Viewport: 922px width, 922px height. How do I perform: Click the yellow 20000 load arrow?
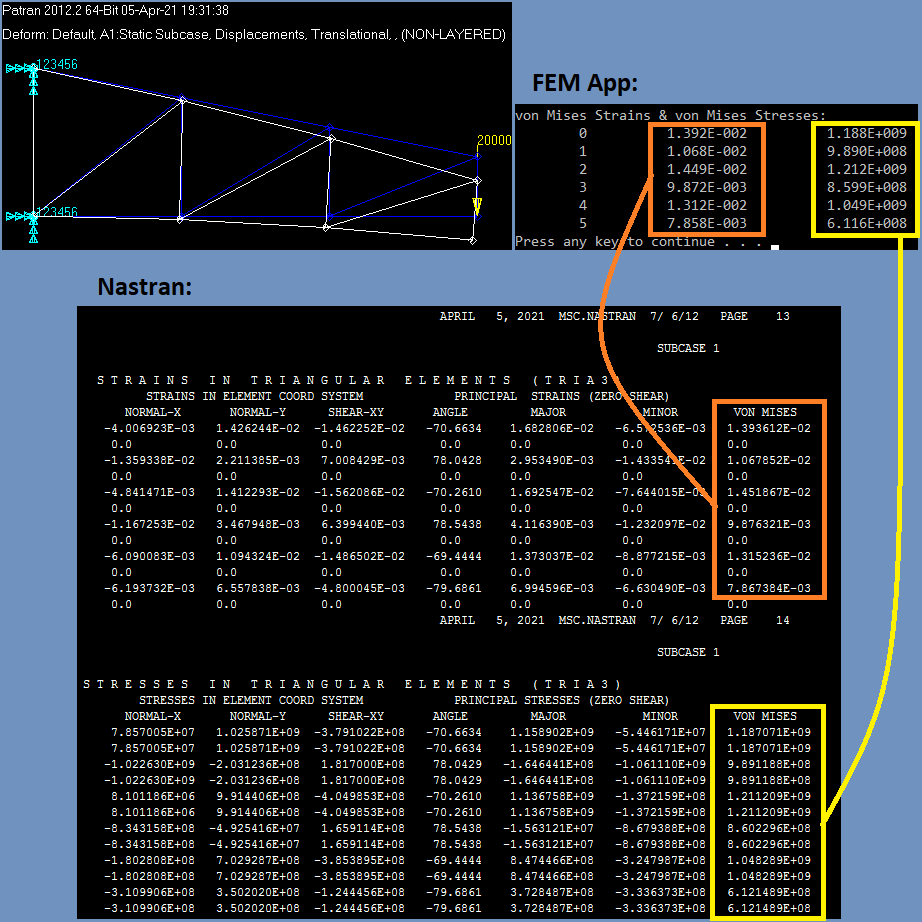pyautogui.click(x=476, y=205)
